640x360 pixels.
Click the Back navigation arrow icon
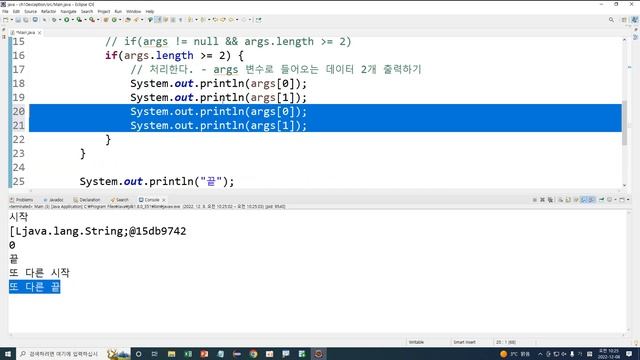(231, 20)
